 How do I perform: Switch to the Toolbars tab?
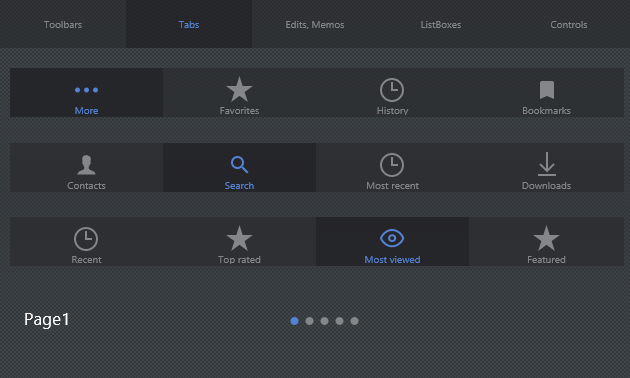click(63, 24)
